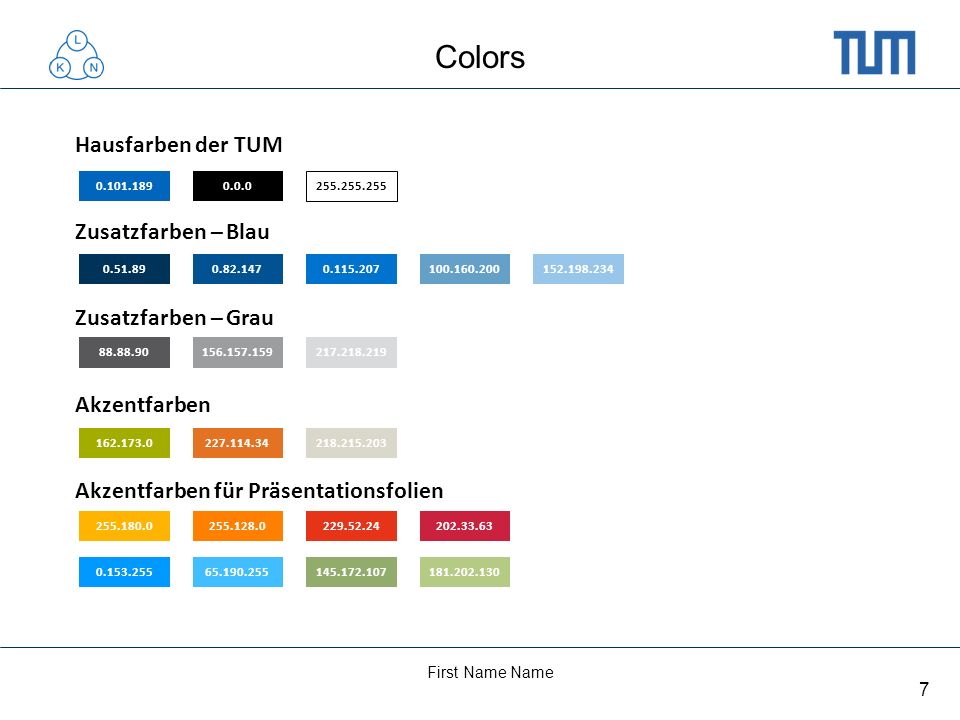Viewport: 960px width, 720px height.
Task: Pick the white 255.255.255 swatch
Action: 351,186
